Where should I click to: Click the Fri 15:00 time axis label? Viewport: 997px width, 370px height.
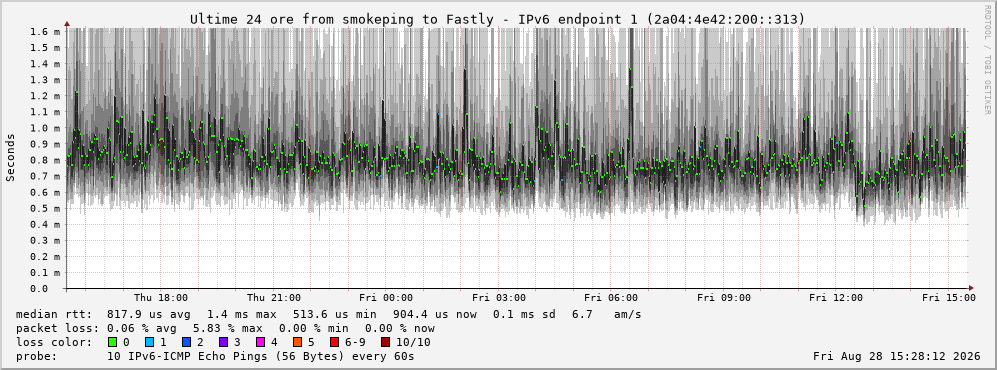pos(949,298)
